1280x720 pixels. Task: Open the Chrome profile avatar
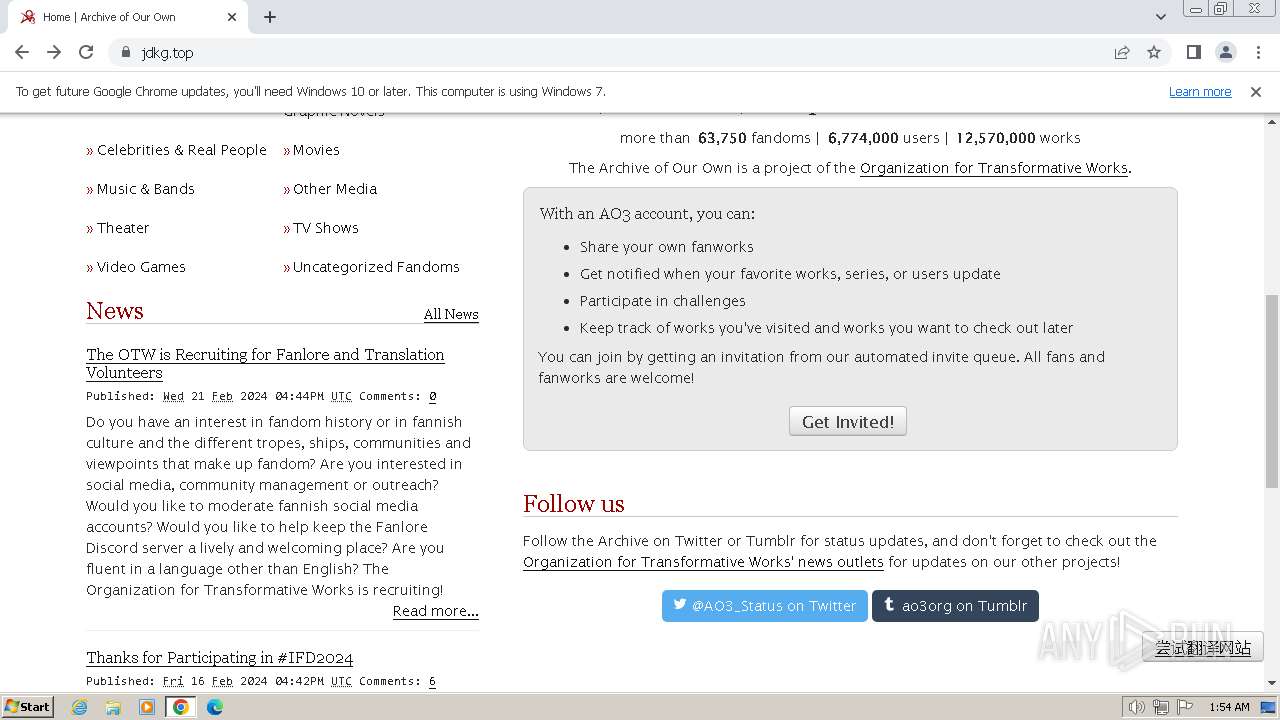[x=1225, y=52]
